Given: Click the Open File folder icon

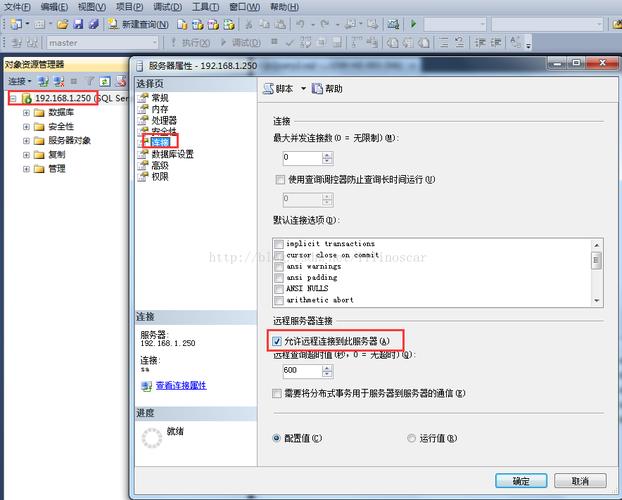Looking at the screenshot, I should click(62, 24).
